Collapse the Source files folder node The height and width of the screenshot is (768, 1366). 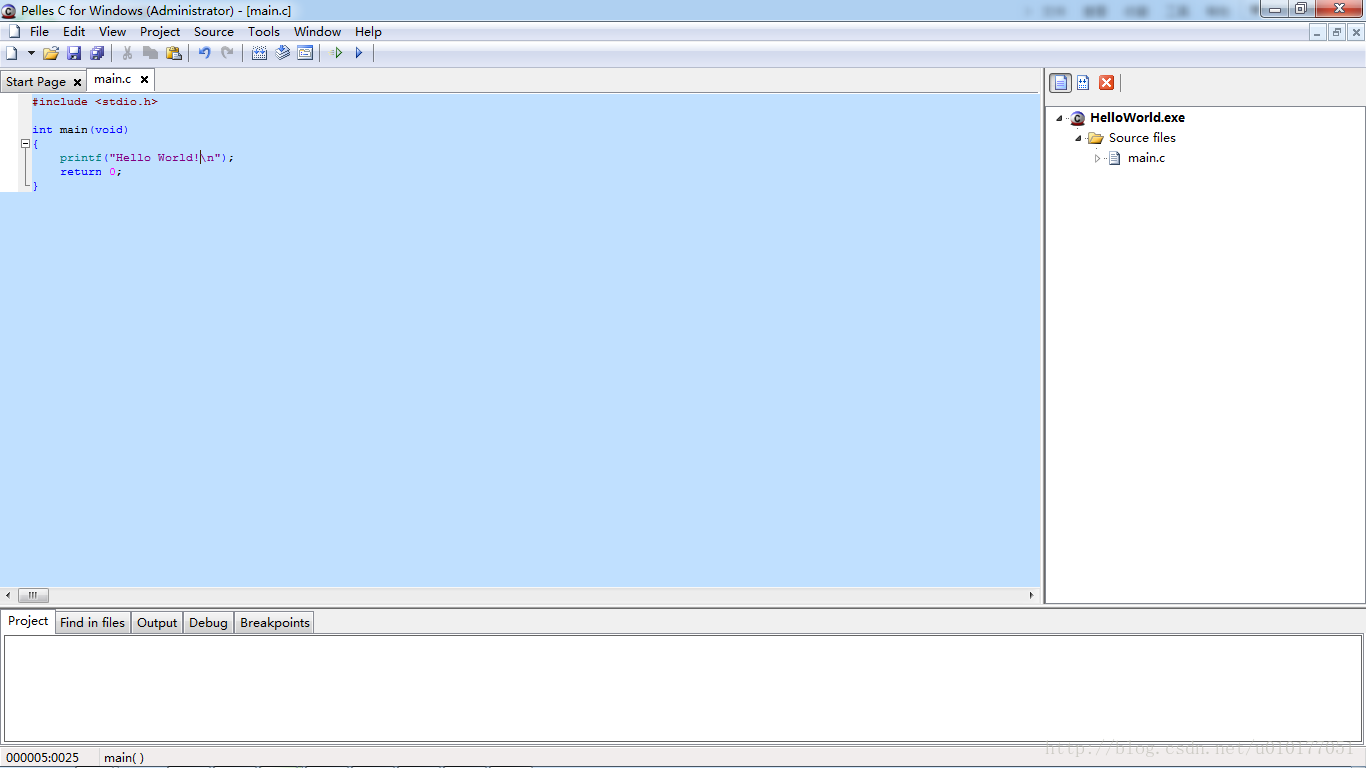tap(1079, 138)
